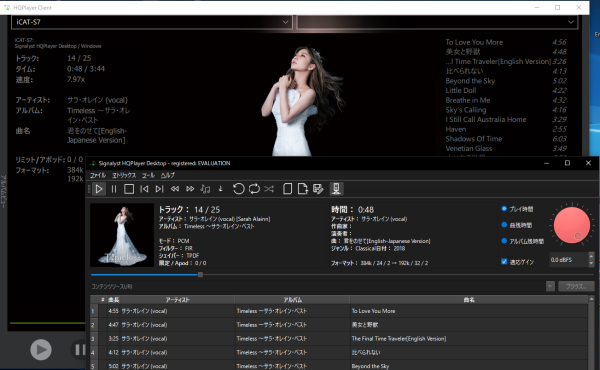Screen dimensions: 600x370
Task: Click the track position slider handle
Action: coord(200,274)
